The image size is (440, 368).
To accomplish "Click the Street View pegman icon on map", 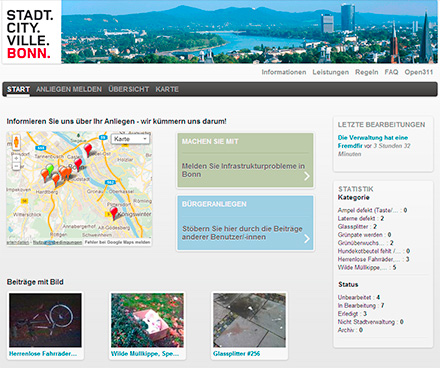I will pos(16,142).
